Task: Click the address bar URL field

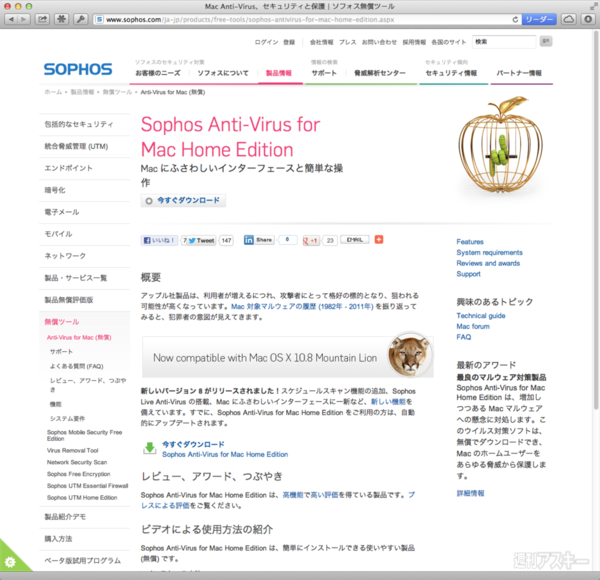Action: (308, 20)
